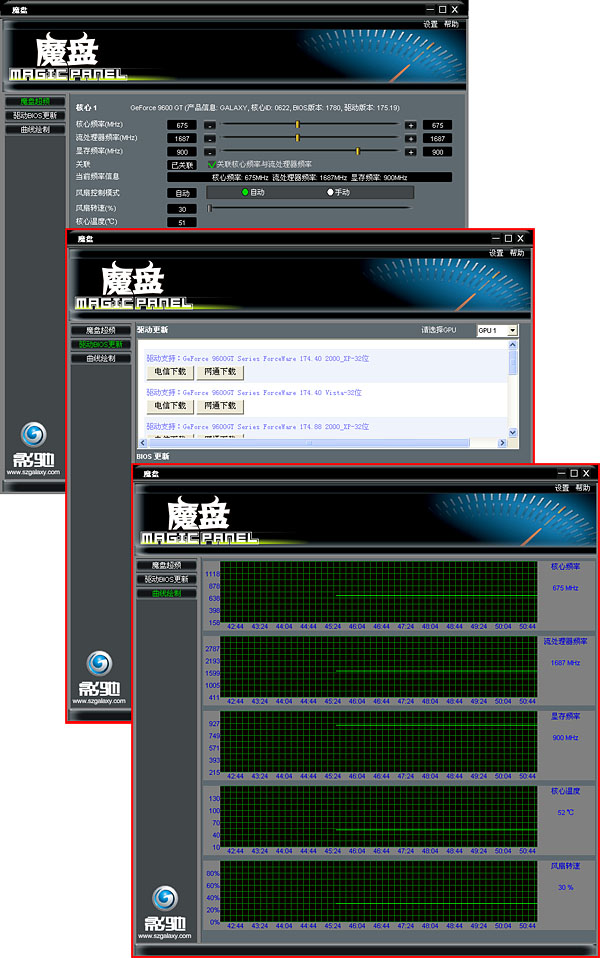Select 手动 fan mode radio button
This screenshot has width=600, height=958.
tap(330, 192)
